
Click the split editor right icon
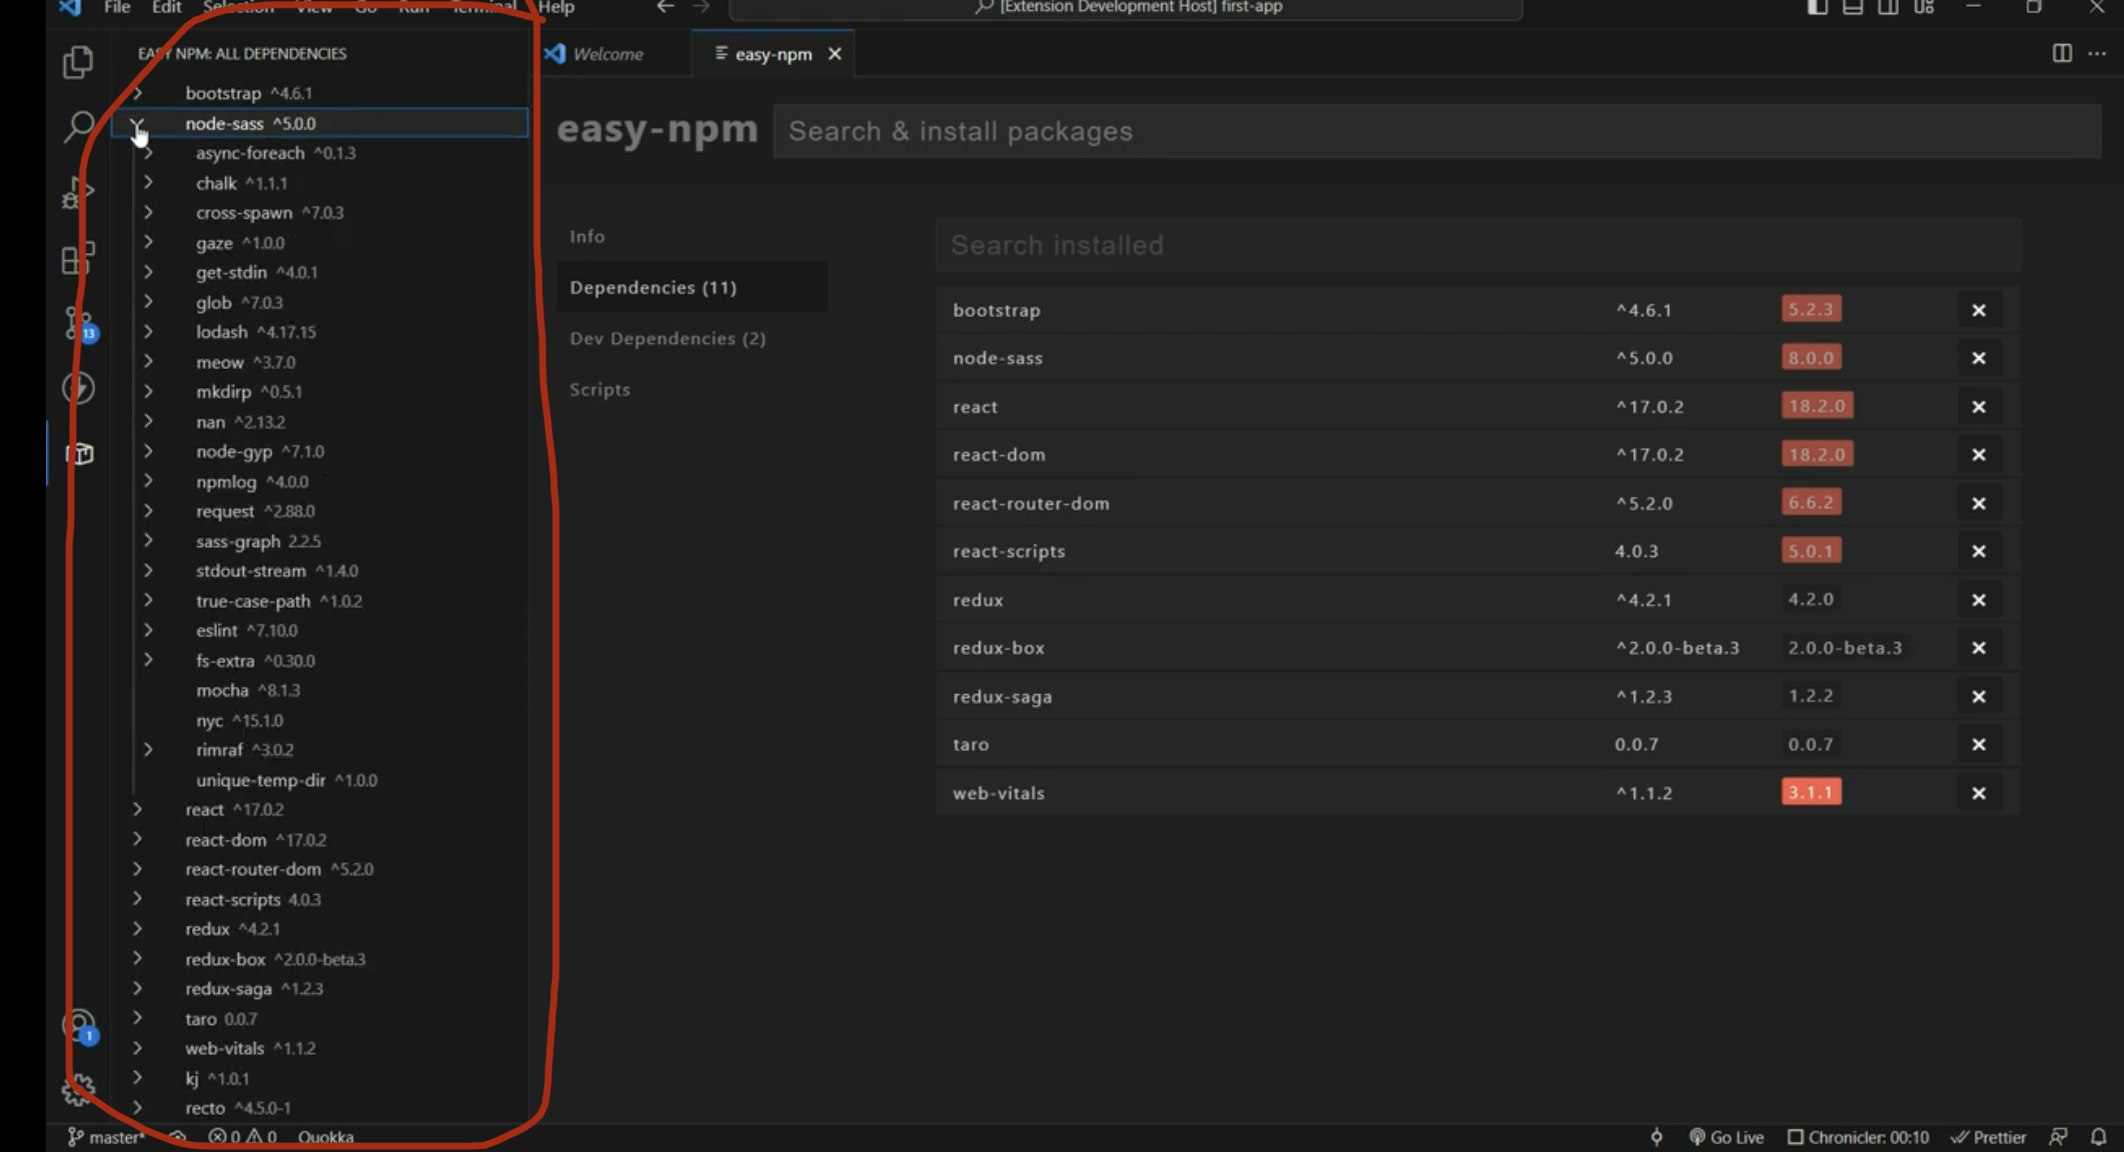point(2061,53)
